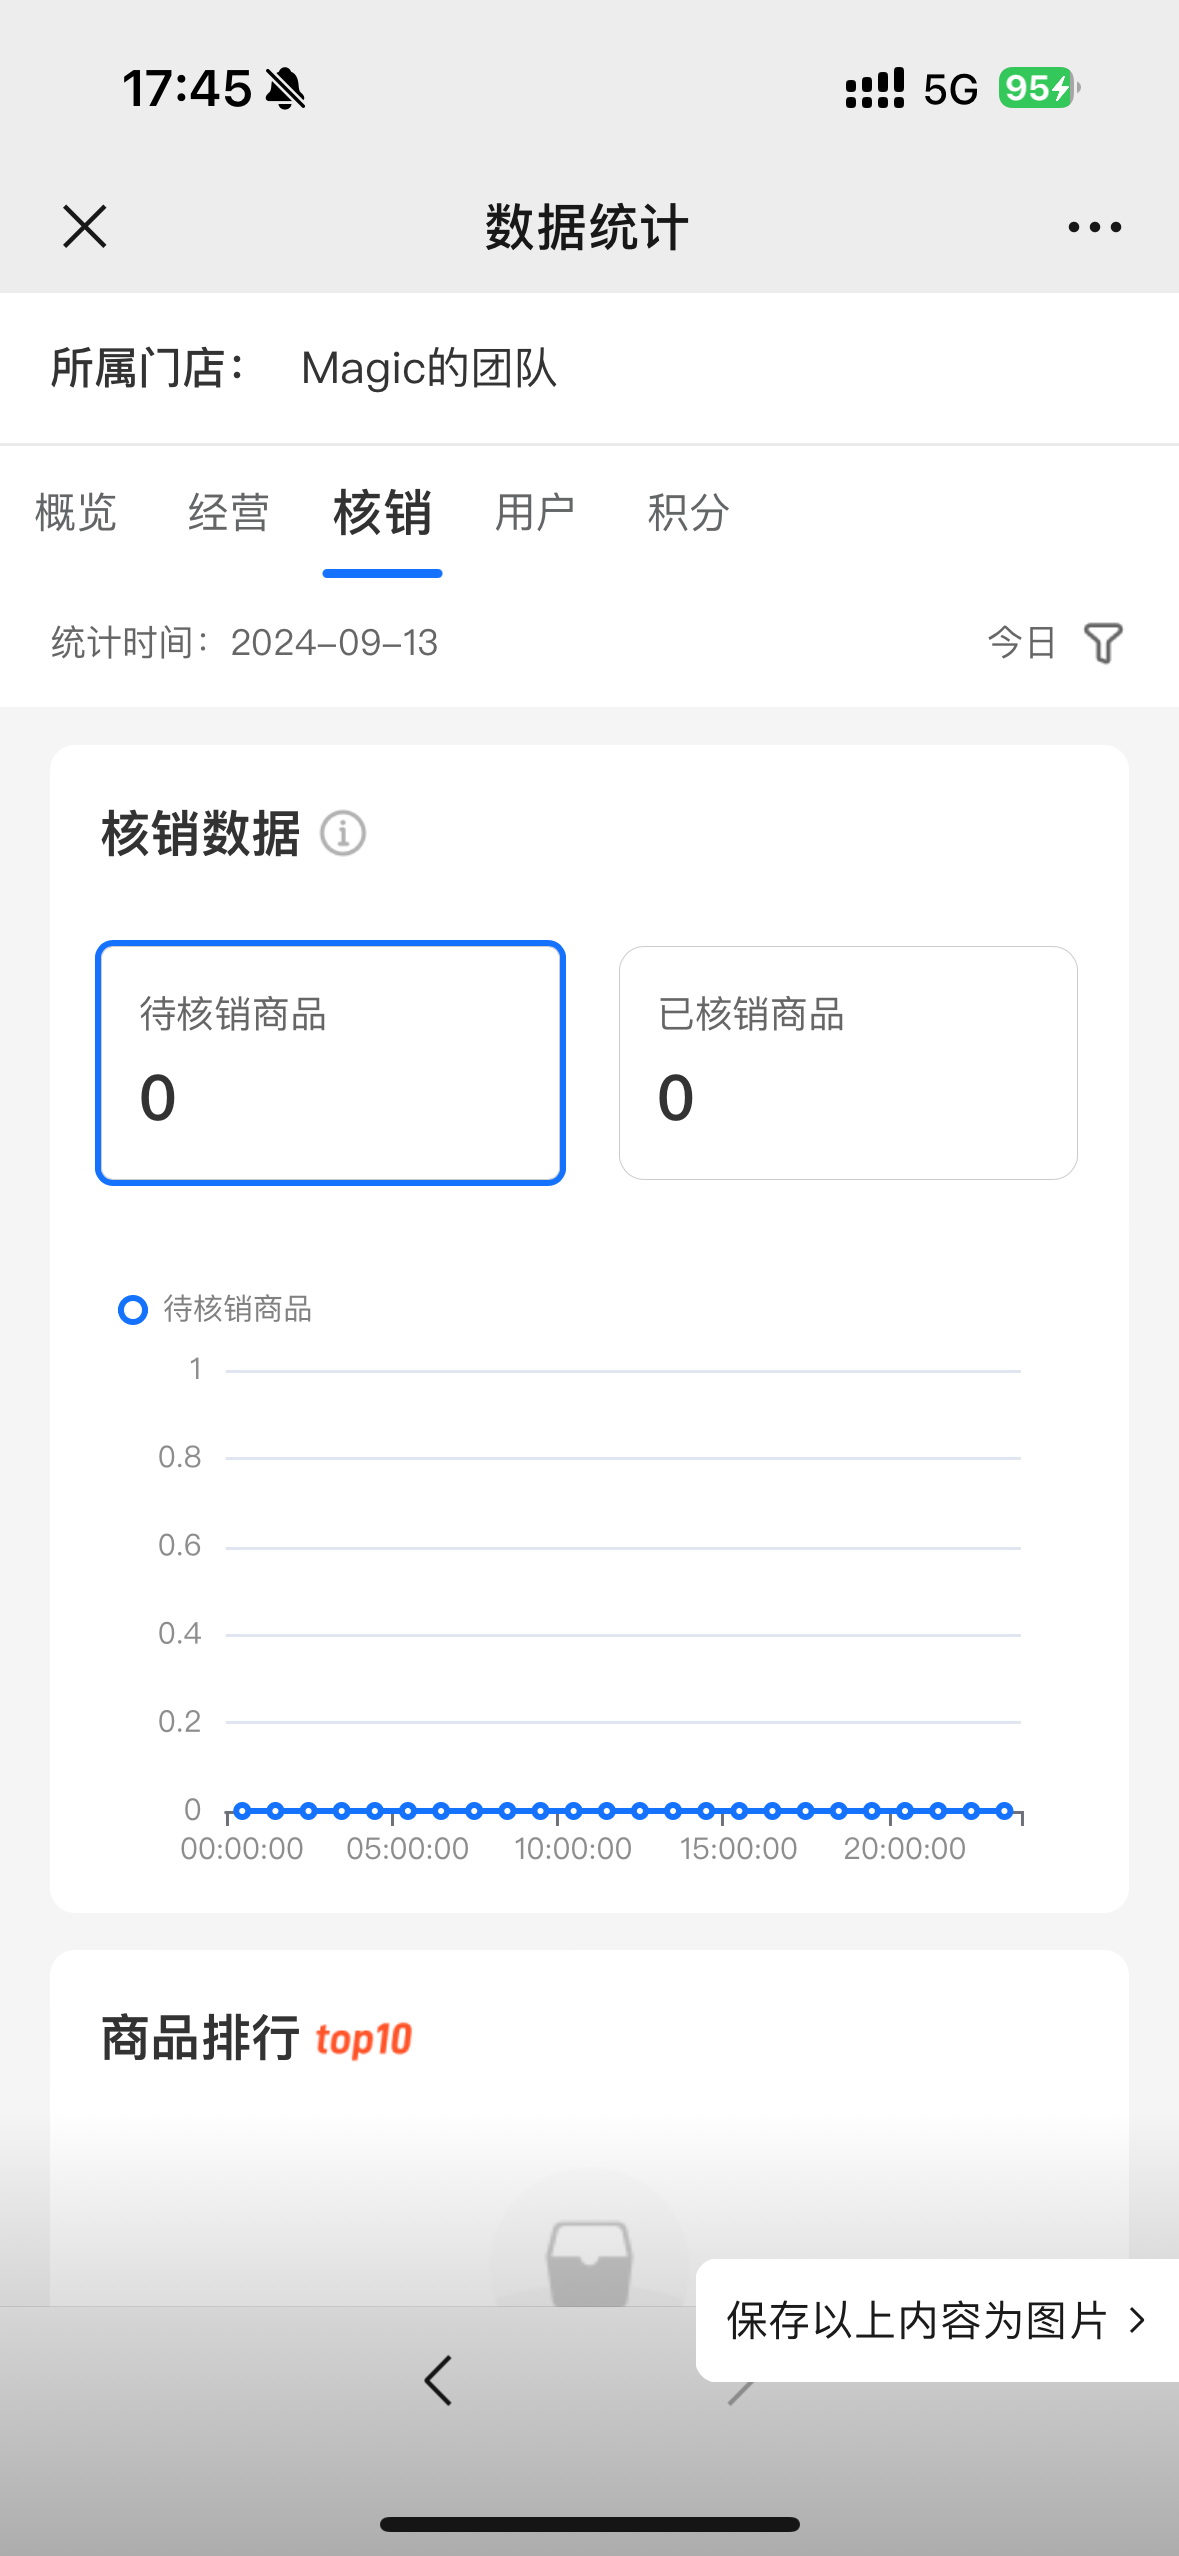
Task: Tap the battery indicator in status bar
Action: point(1039,88)
